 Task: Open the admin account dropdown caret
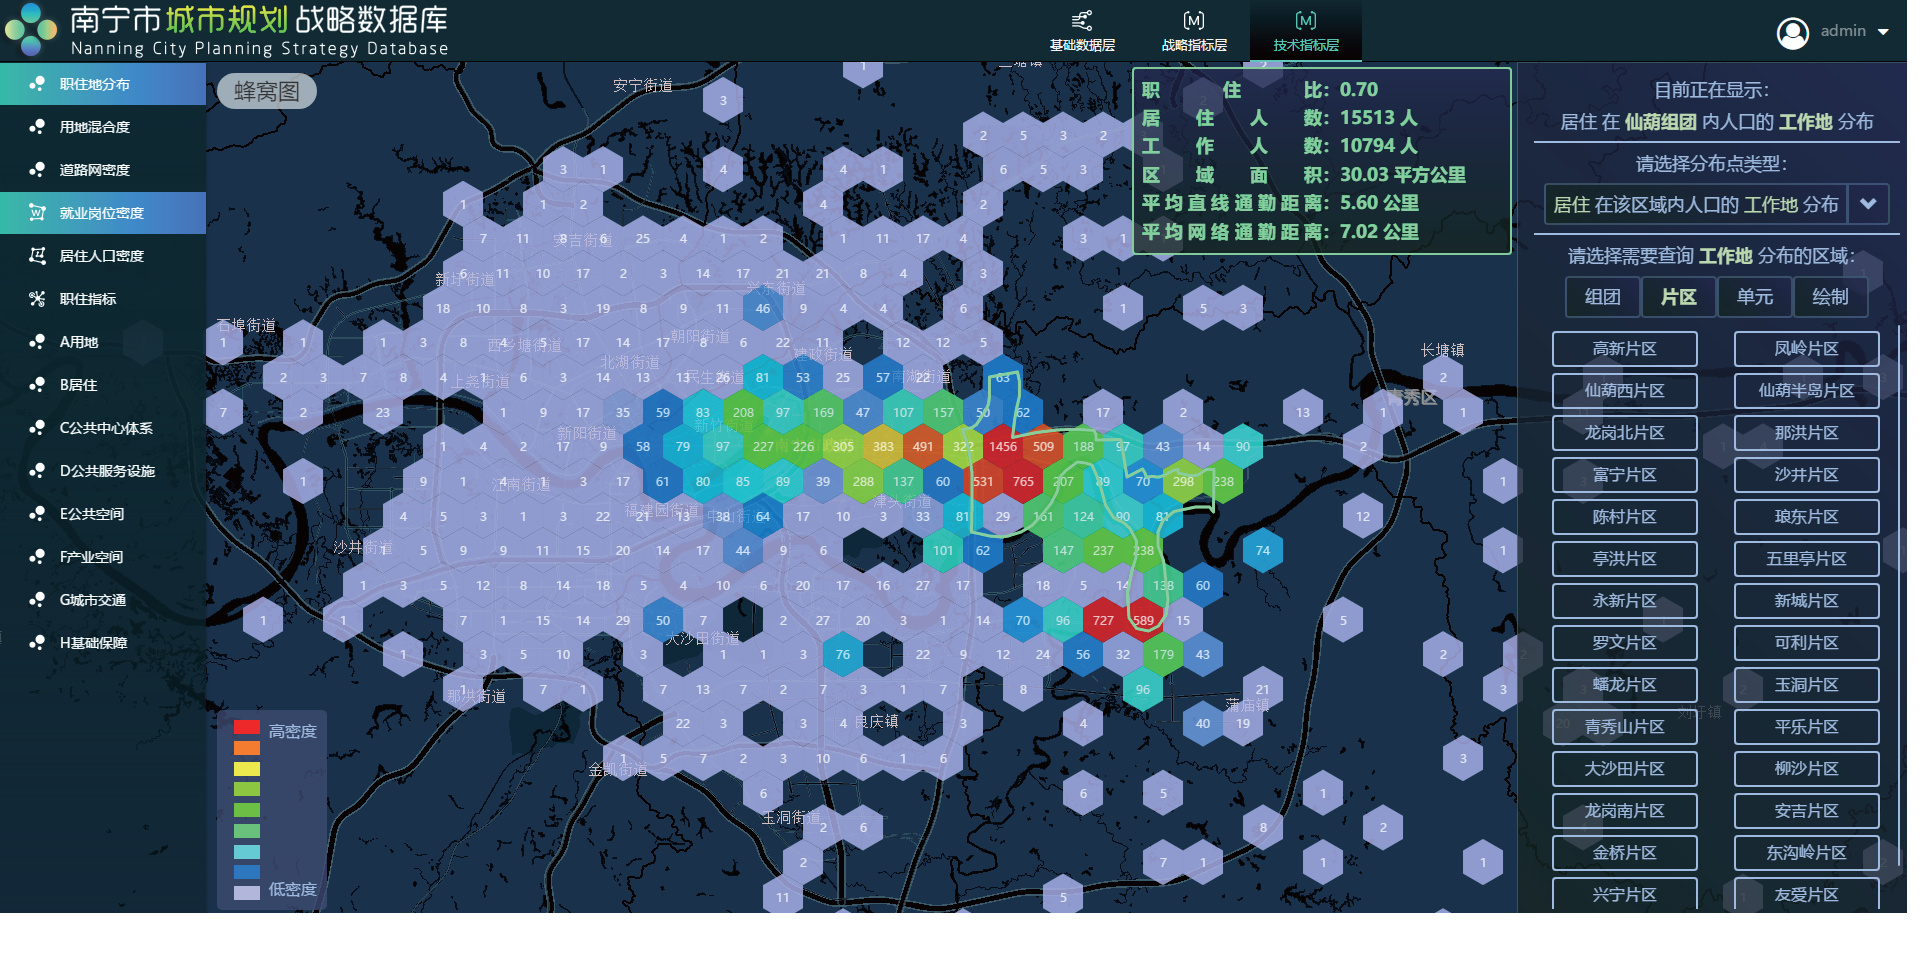click(1884, 32)
